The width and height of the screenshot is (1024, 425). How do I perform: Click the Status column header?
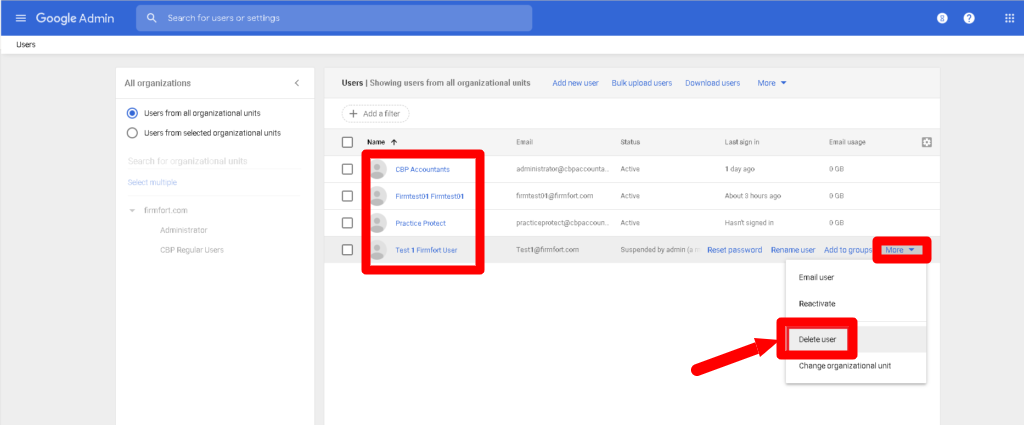click(630, 142)
